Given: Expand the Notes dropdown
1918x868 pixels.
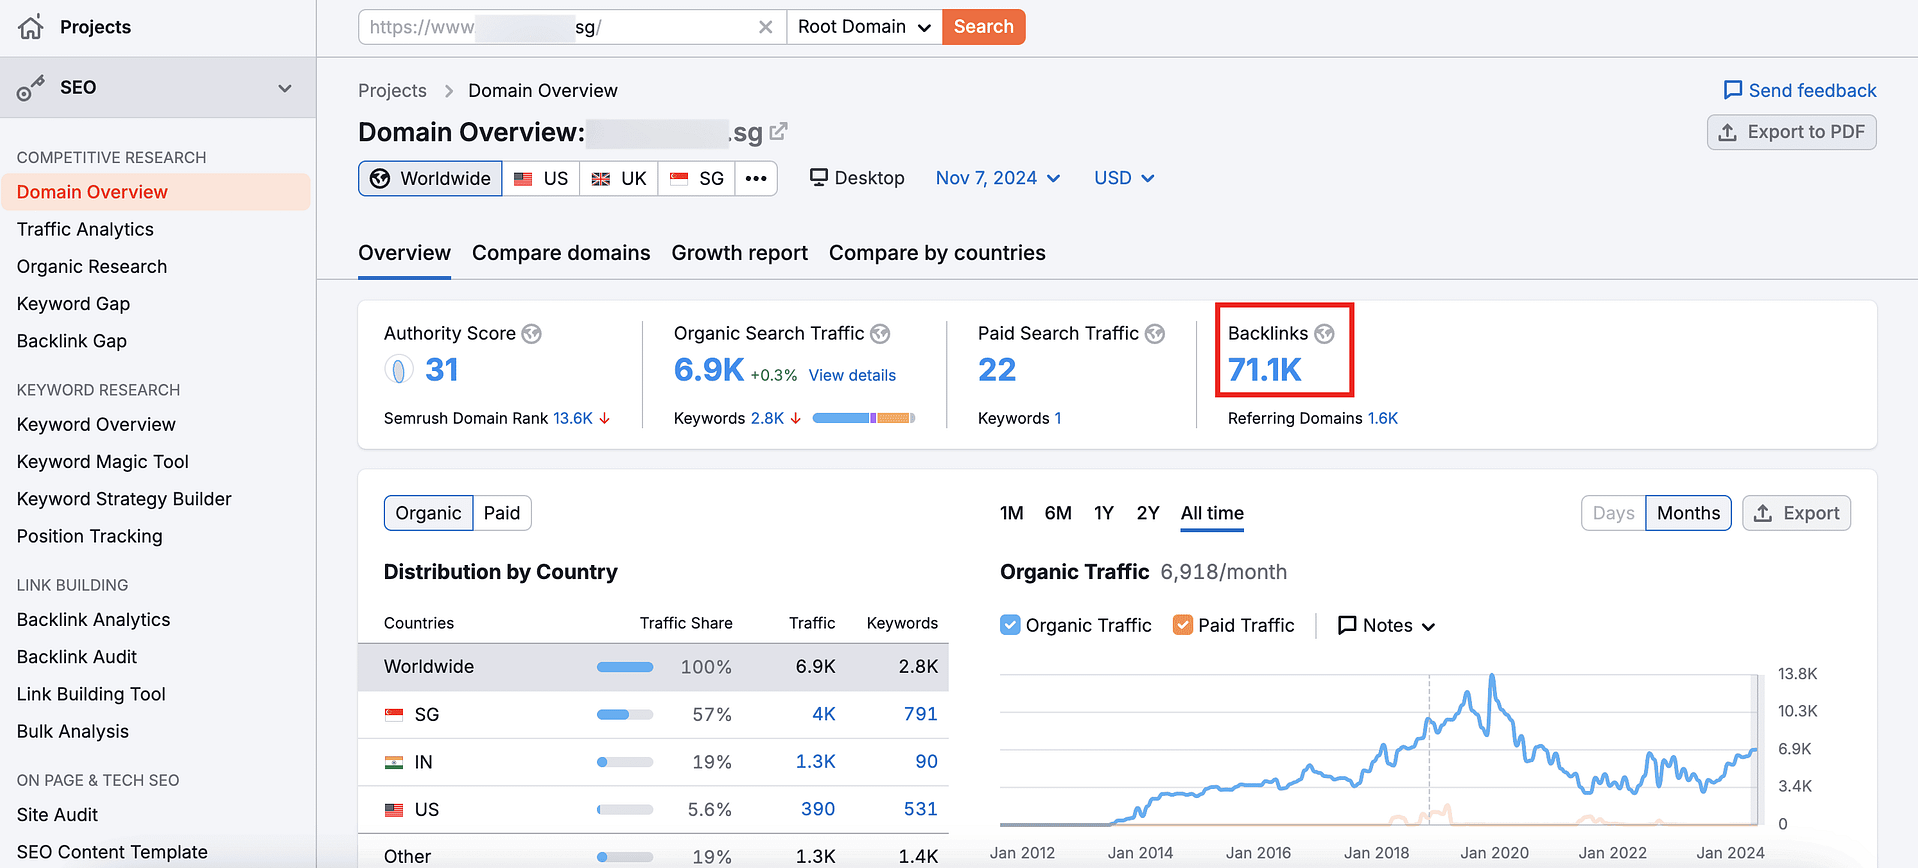Looking at the screenshot, I should [1387, 625].
